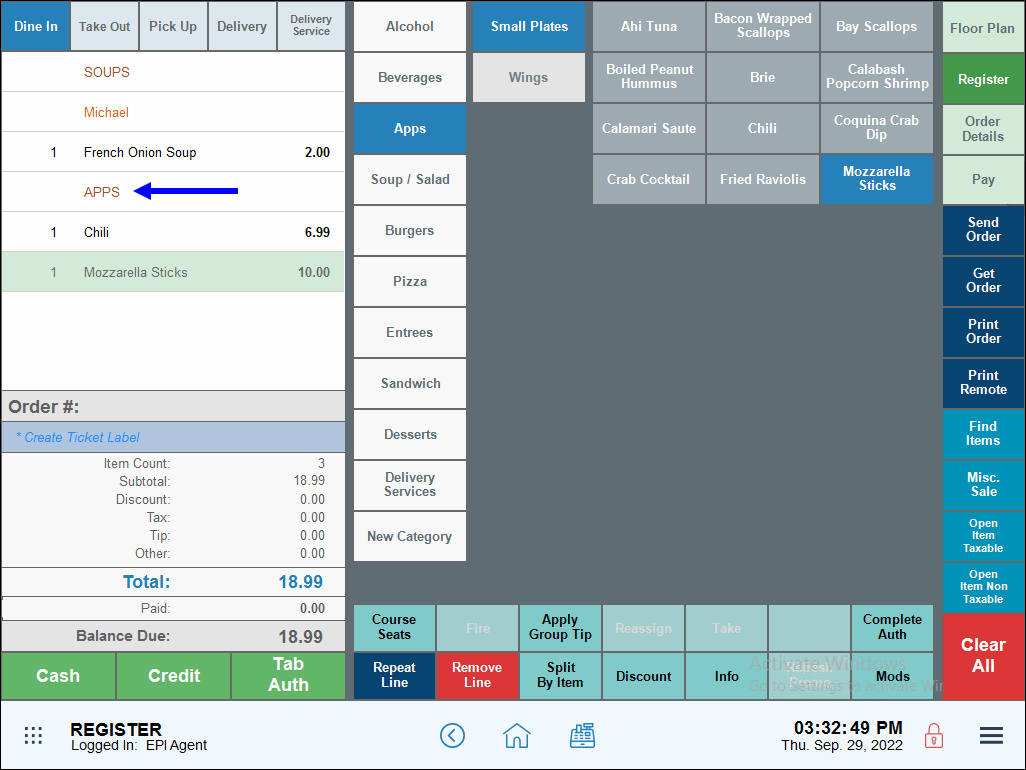
Task: Add Boiled Peanut Hummus item
Action: 648,77
